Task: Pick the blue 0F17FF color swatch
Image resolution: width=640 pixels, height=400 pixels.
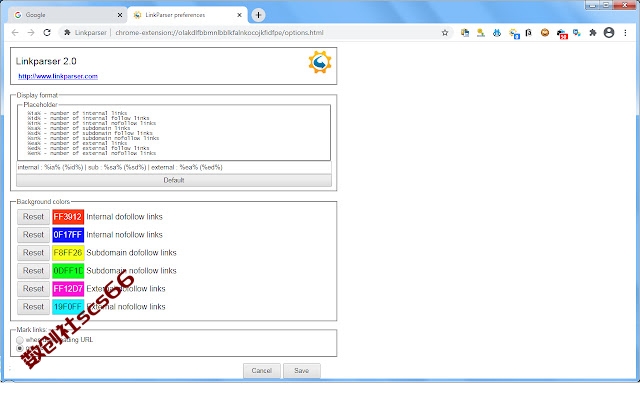Action: point(68,235)
